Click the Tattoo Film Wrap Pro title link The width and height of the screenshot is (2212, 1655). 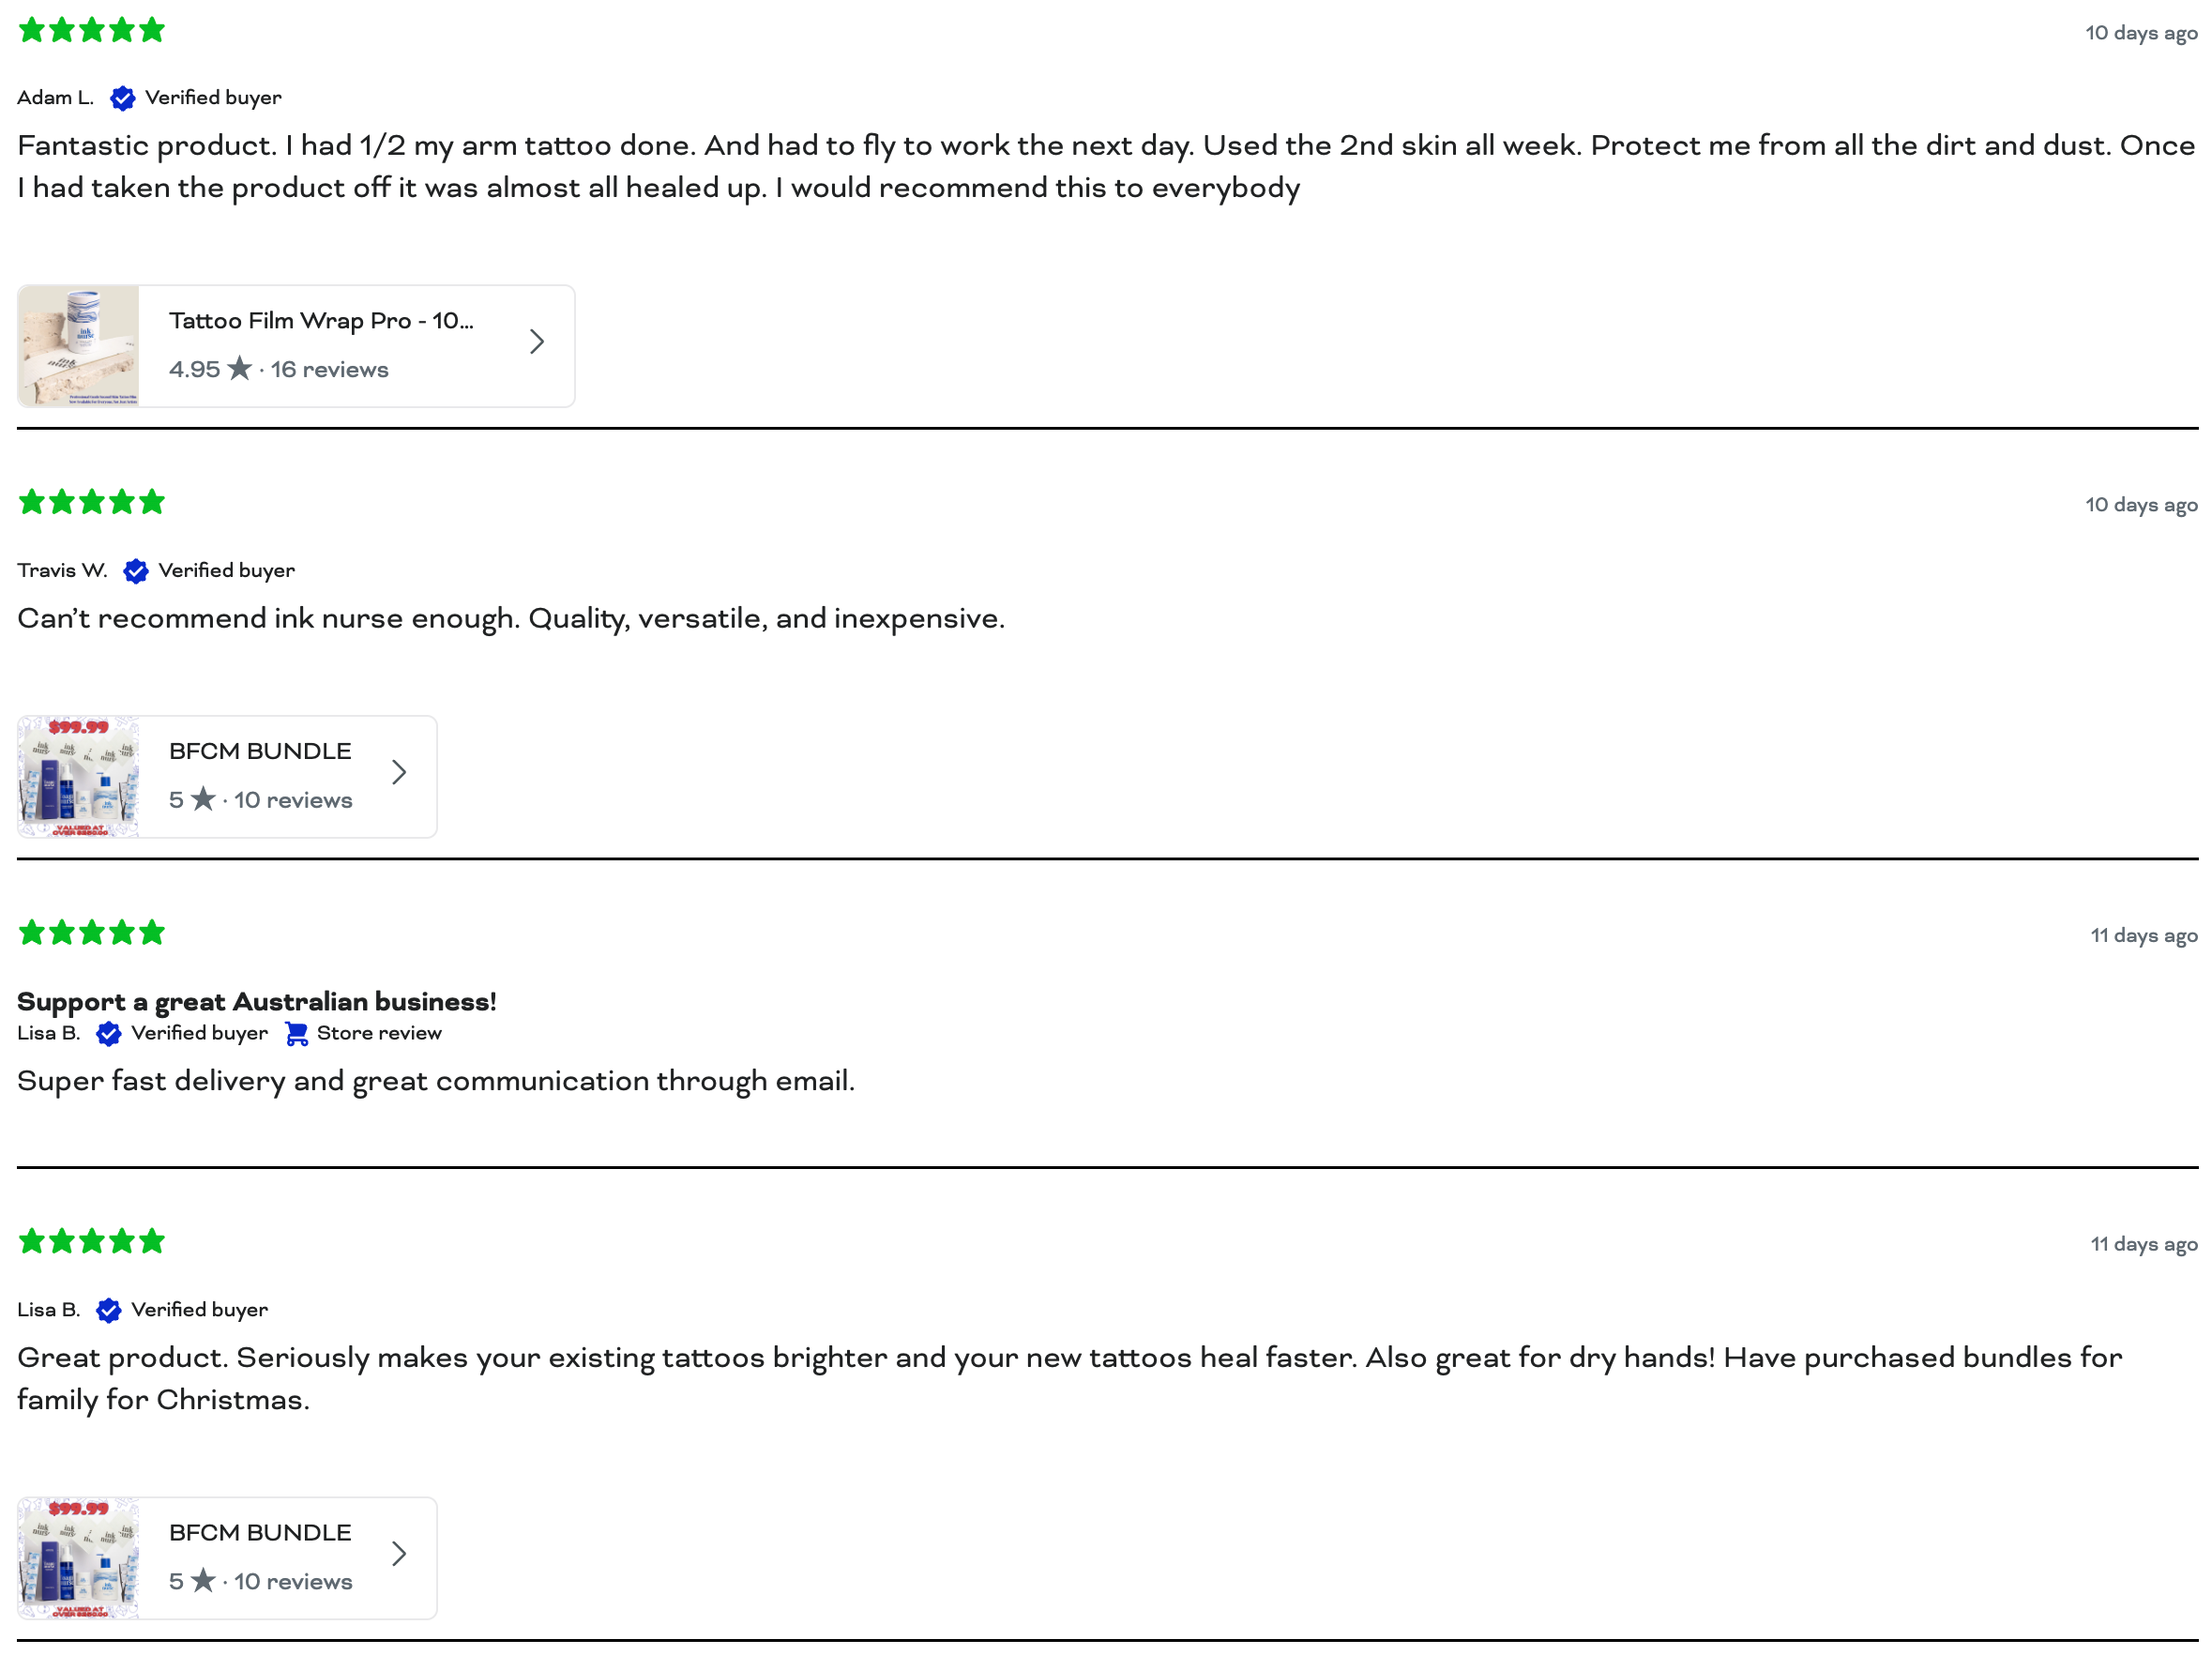click(x=321, y=321)
